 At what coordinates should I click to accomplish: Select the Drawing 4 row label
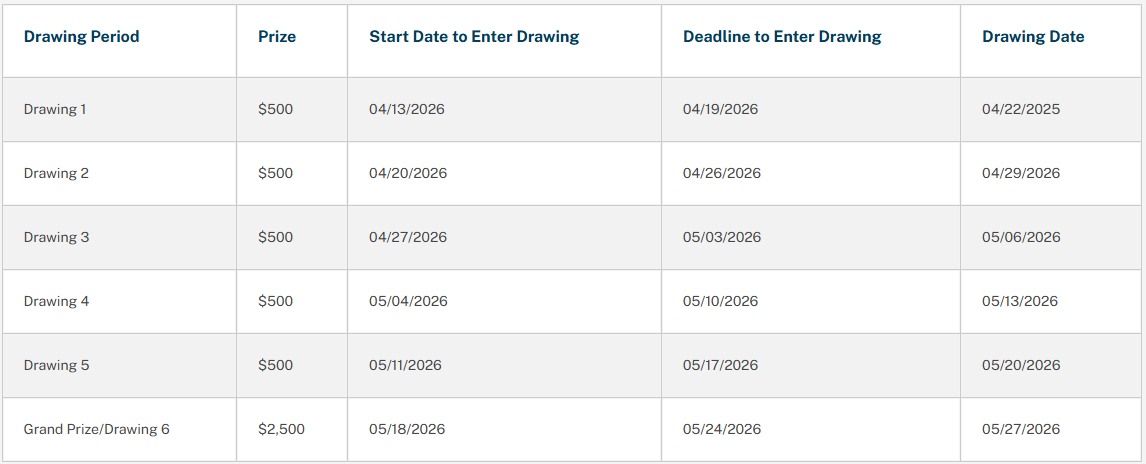pos(56,301)
